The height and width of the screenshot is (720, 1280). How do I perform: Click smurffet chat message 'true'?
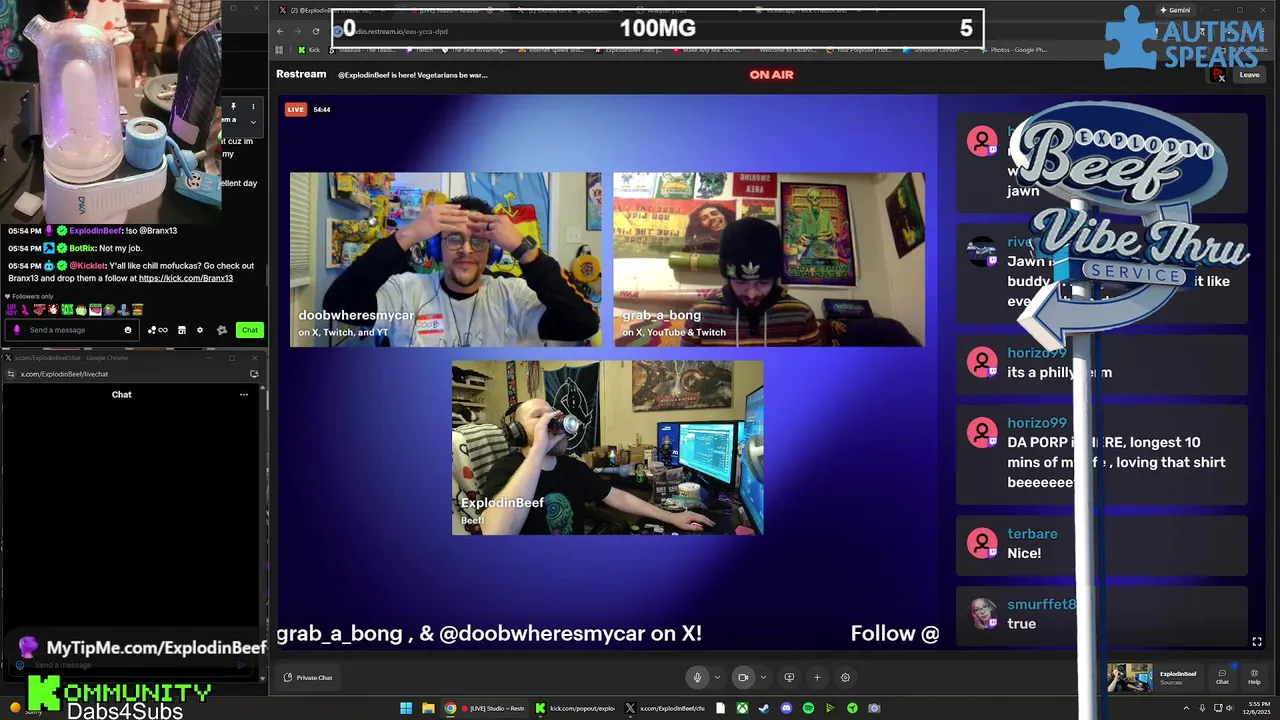tap(1100, 614)
